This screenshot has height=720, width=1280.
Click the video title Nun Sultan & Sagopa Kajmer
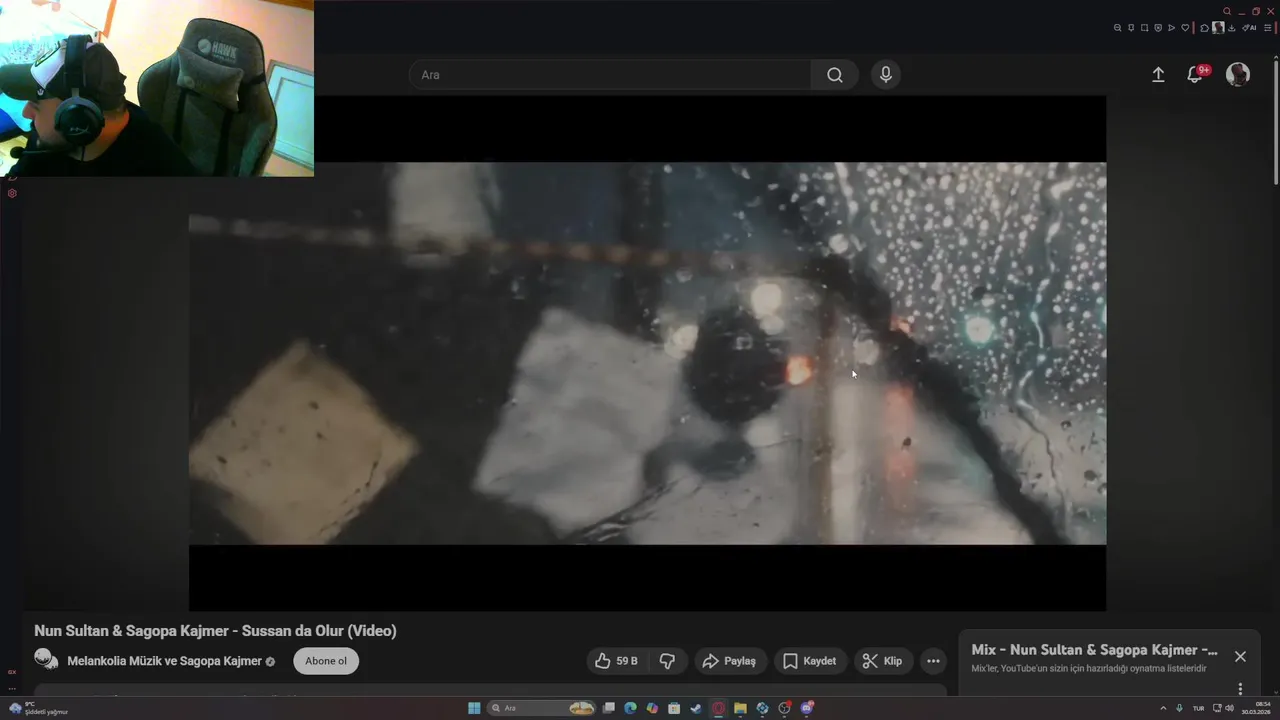[x=215, y=631]
